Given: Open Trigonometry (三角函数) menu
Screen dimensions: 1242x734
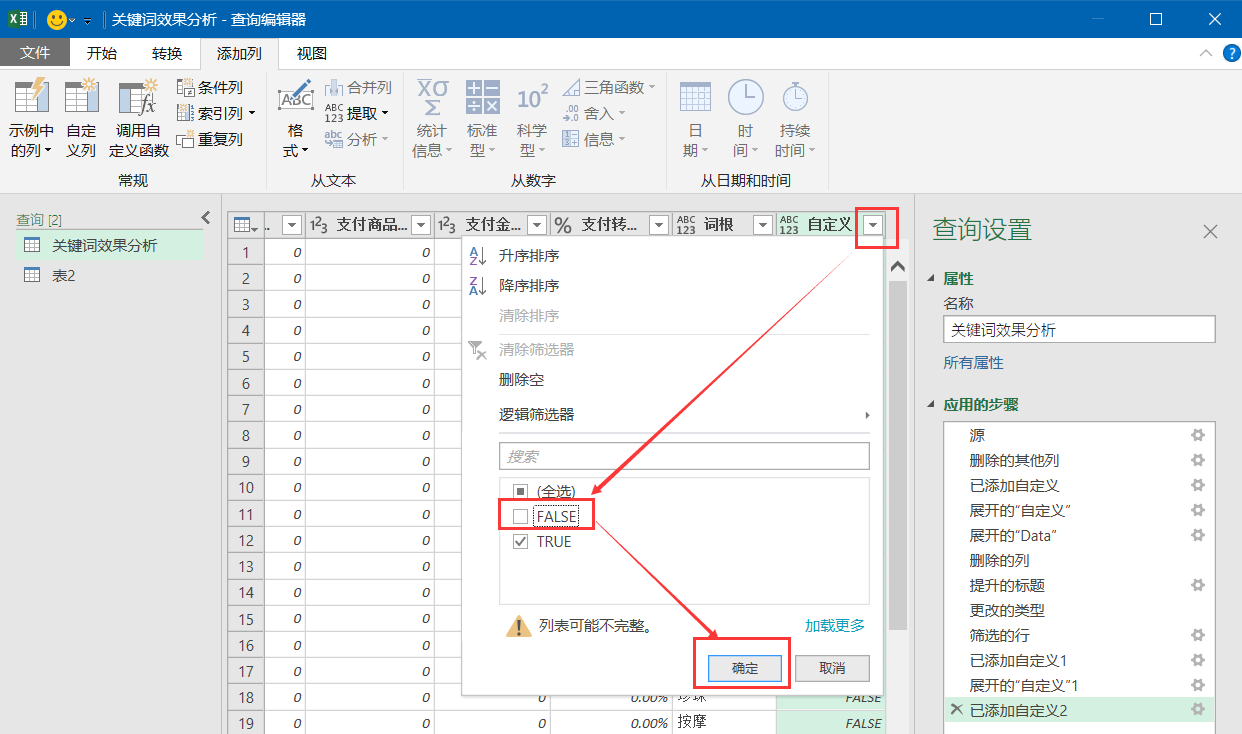Looking at the screenshot, I should pyautogui.click(x=608, y=88).
